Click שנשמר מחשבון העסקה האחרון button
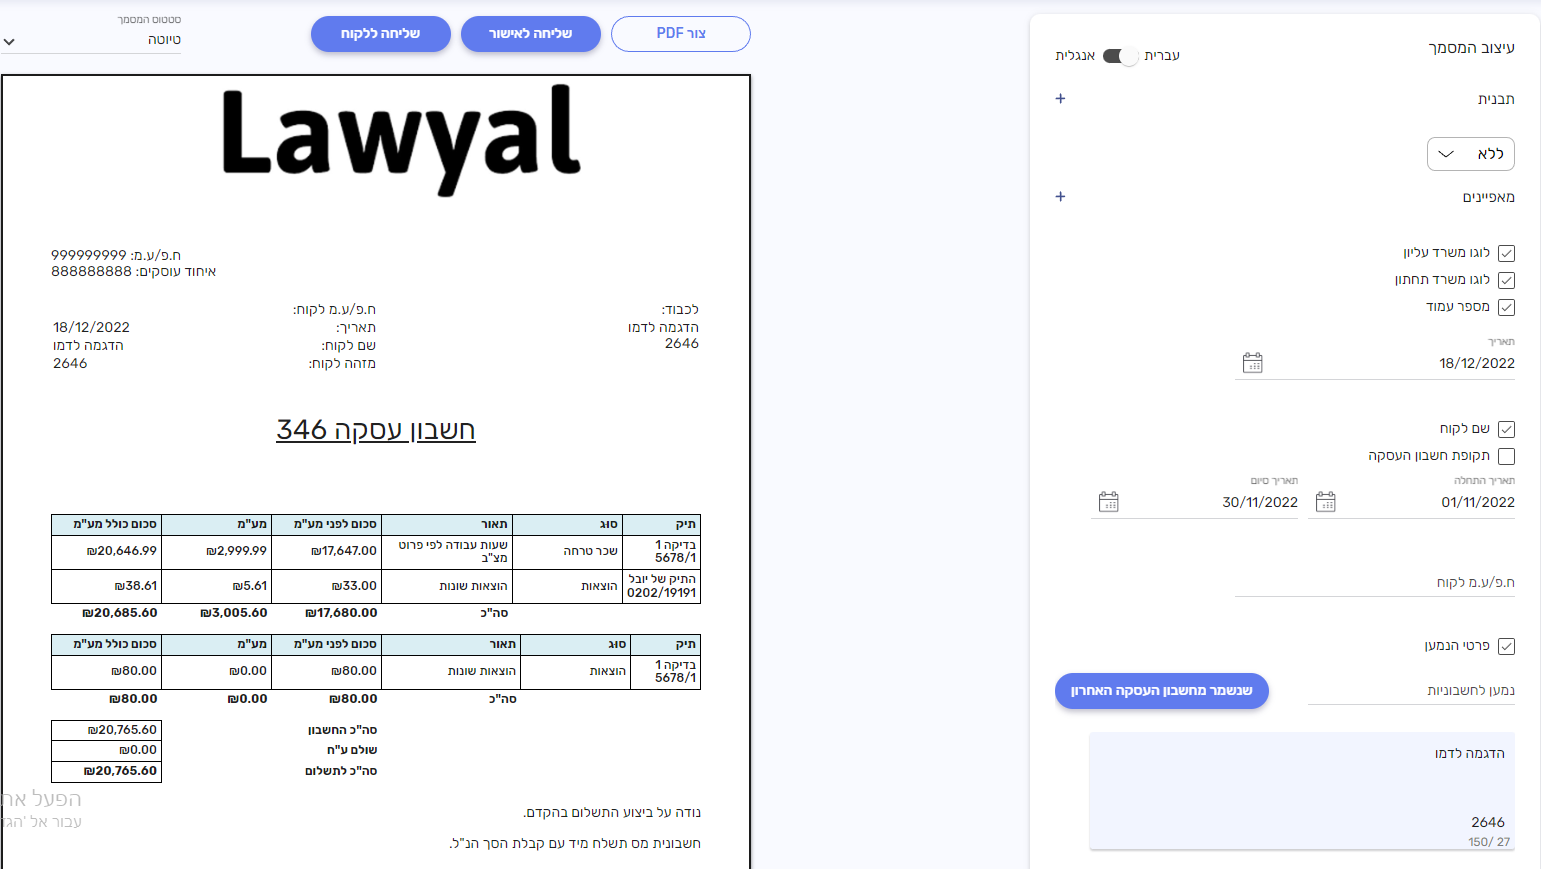The width and height of the screenshot is (1541, 869). 1161,691
